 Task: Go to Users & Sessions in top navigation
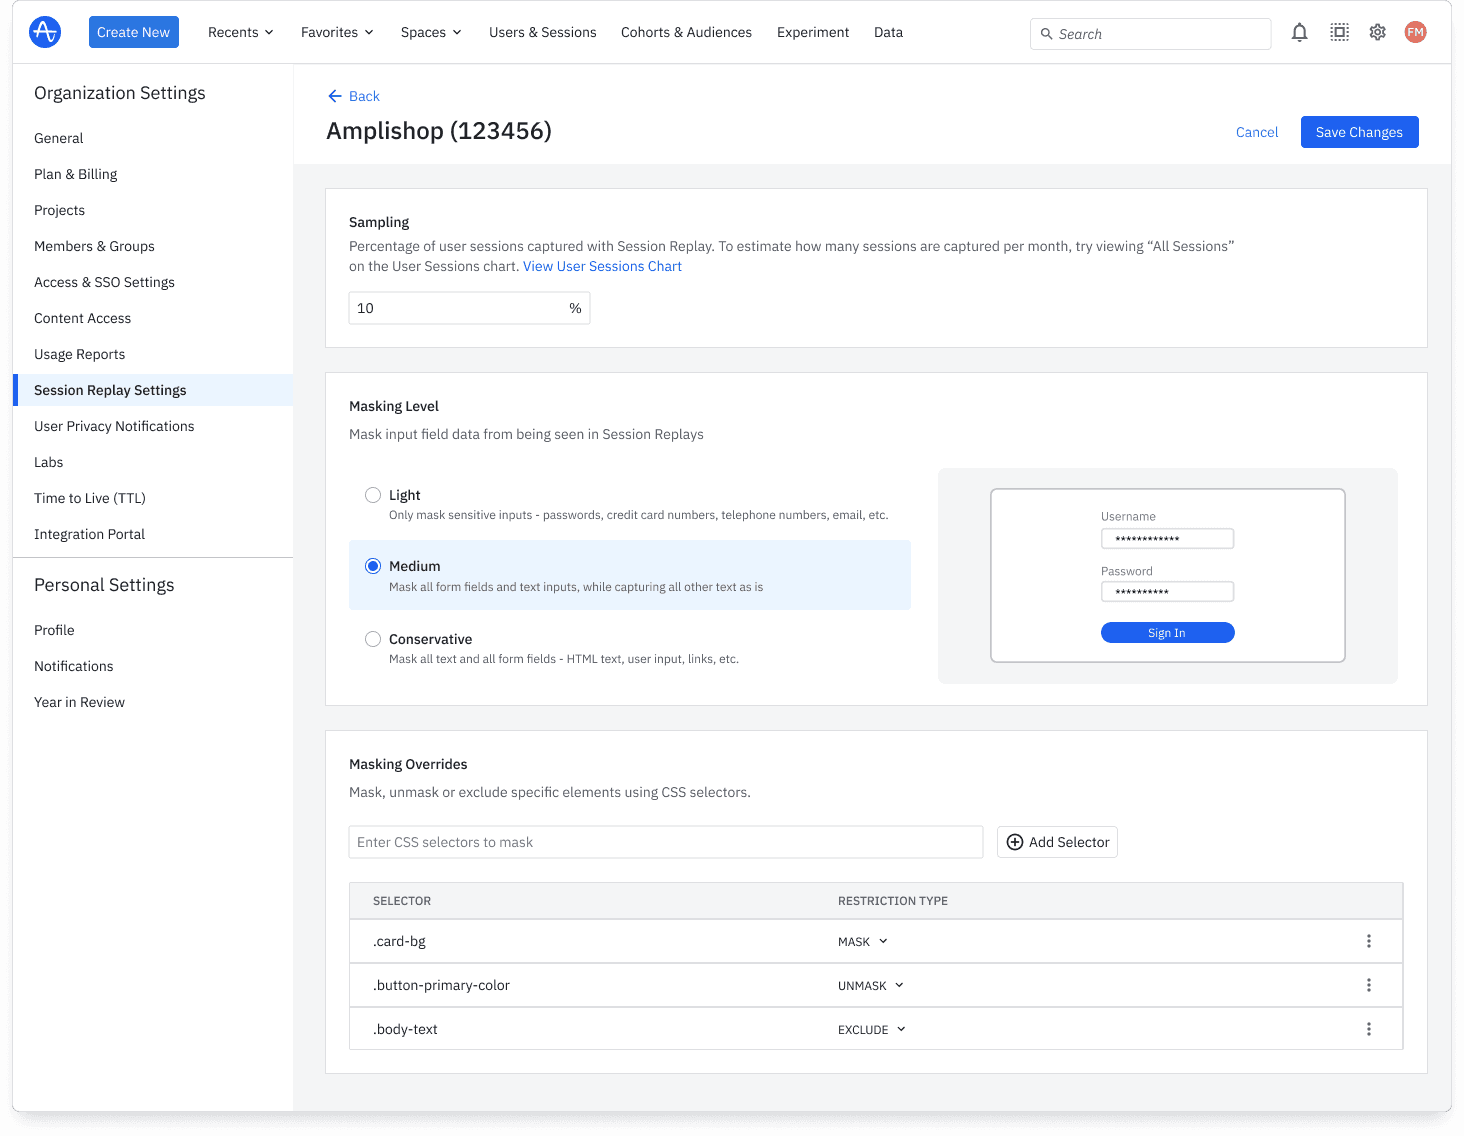tap(542, 32)
